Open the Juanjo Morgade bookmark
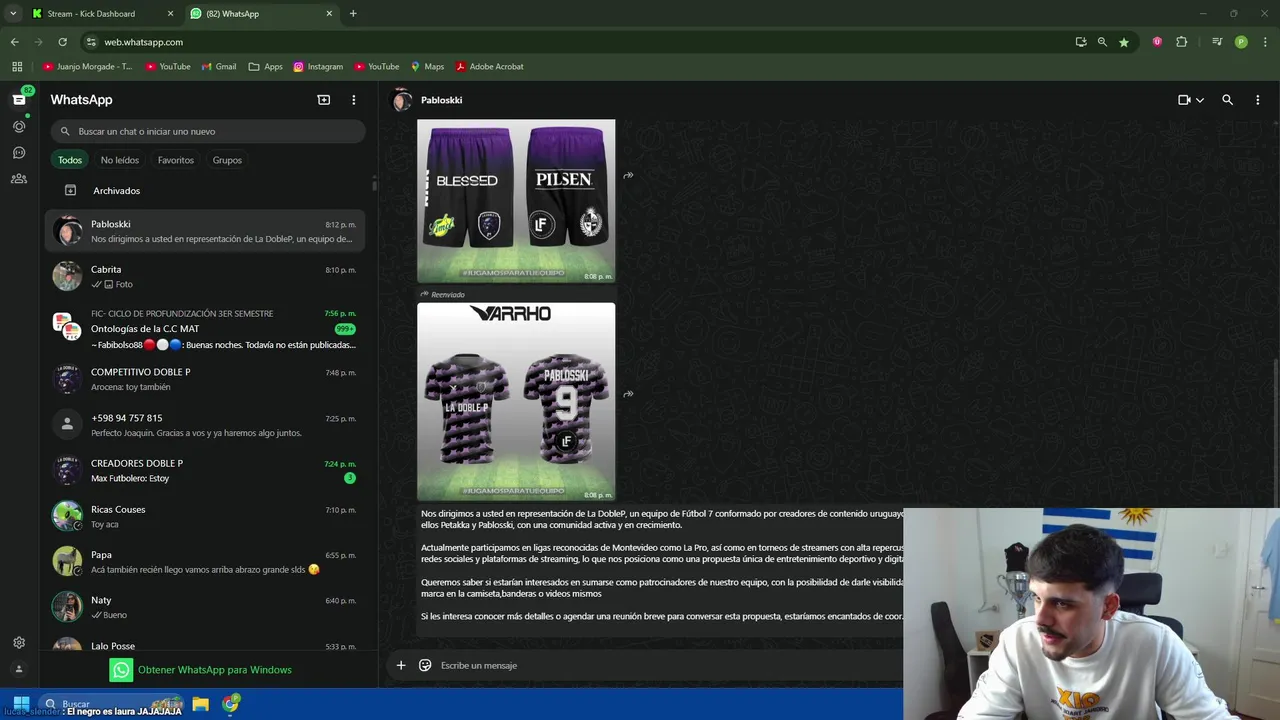Screen dimensions: 1280x720 coord(88,67)
